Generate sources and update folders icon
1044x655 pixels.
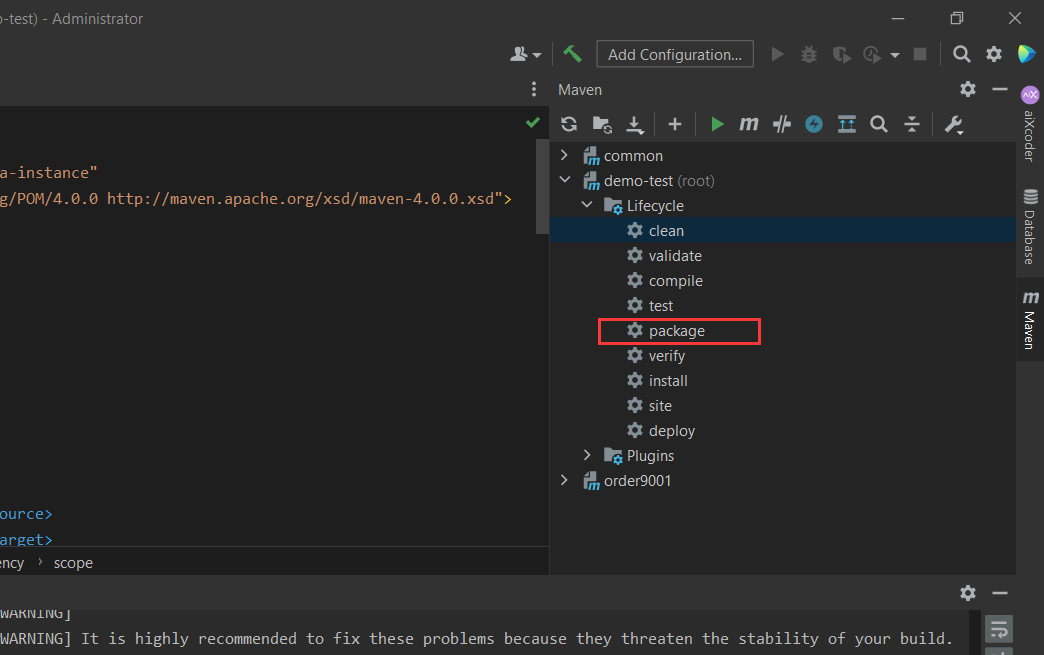pyautogui.click(x=602, y=124)
